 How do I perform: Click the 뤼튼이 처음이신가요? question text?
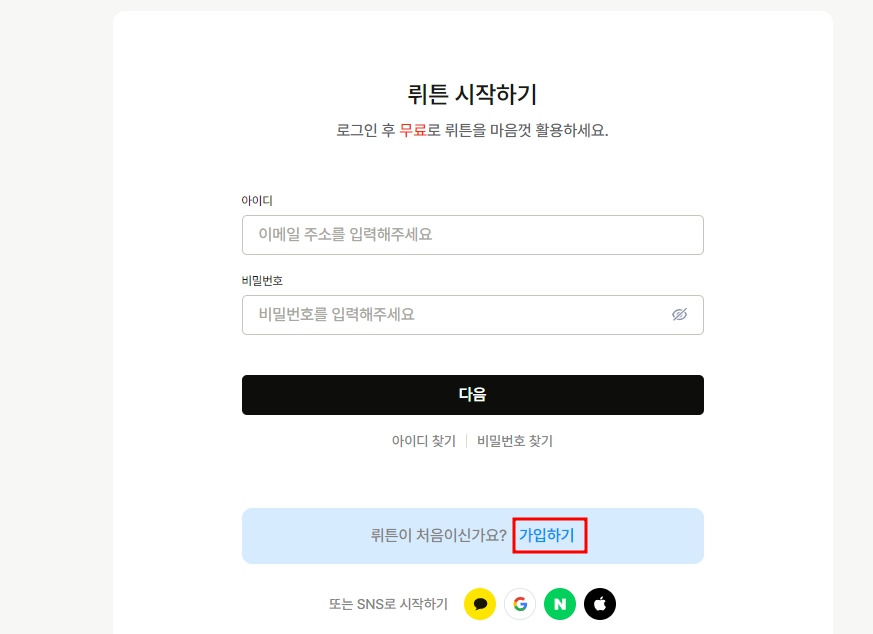click(440, 536)
